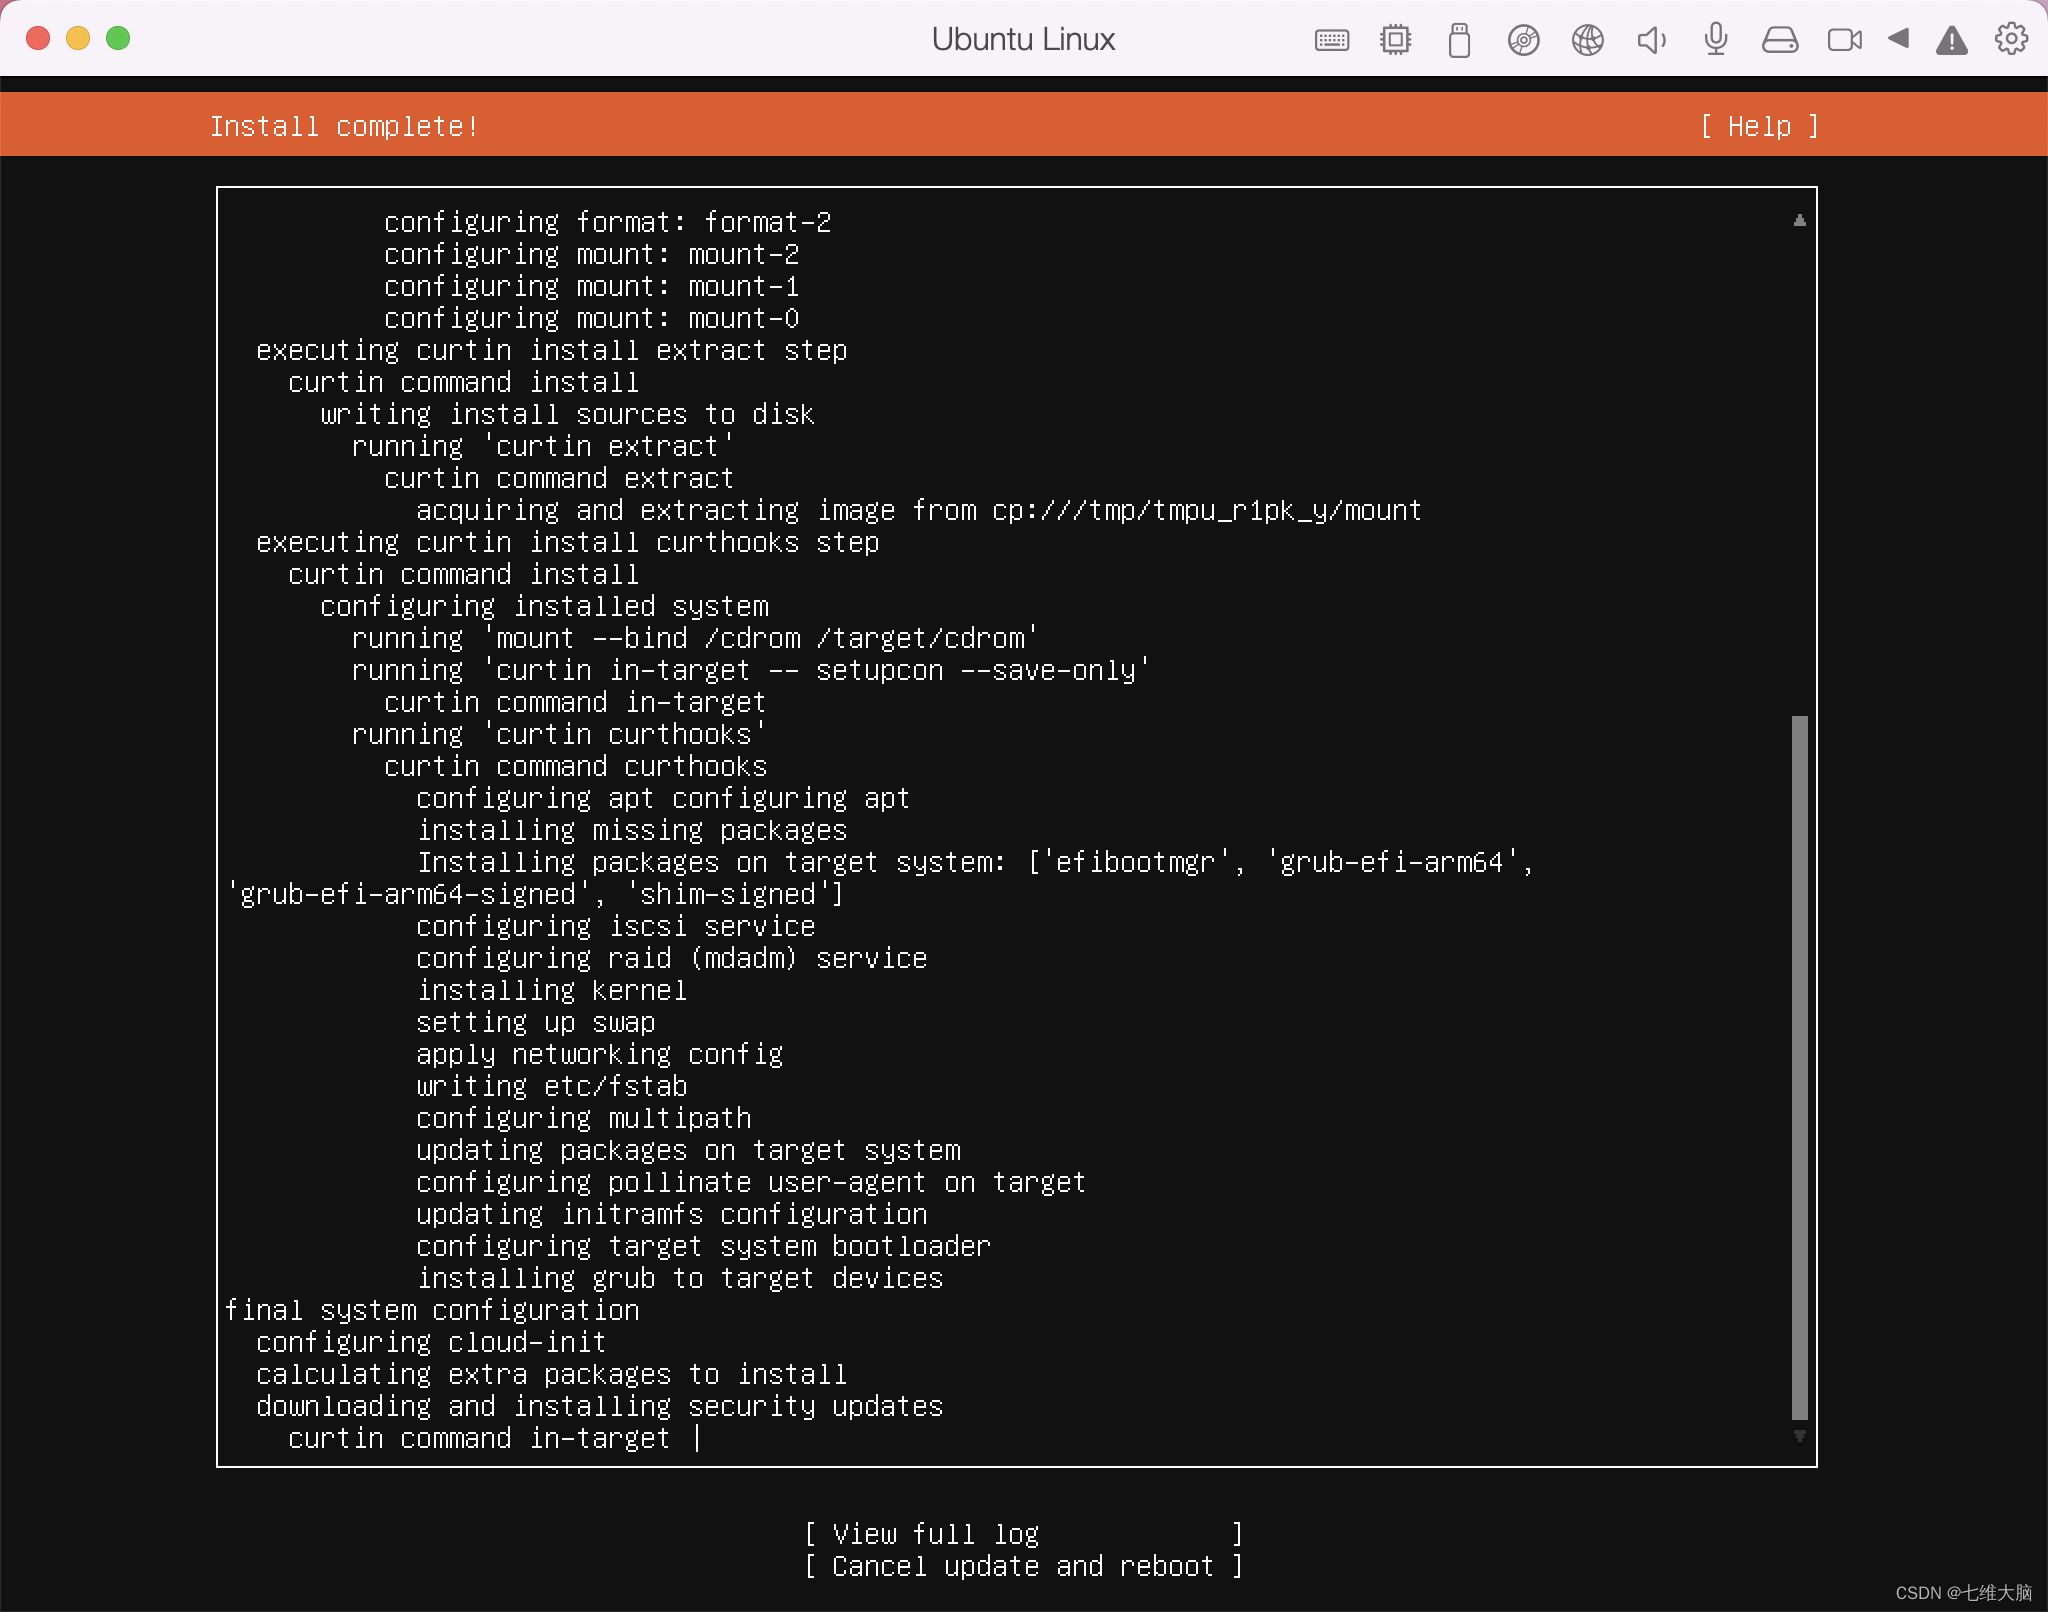The width and height of the screenshot is (2048, 1612).
Task: Open the network globe icon
Action: pyautogui.click(x=1587, y=40)
